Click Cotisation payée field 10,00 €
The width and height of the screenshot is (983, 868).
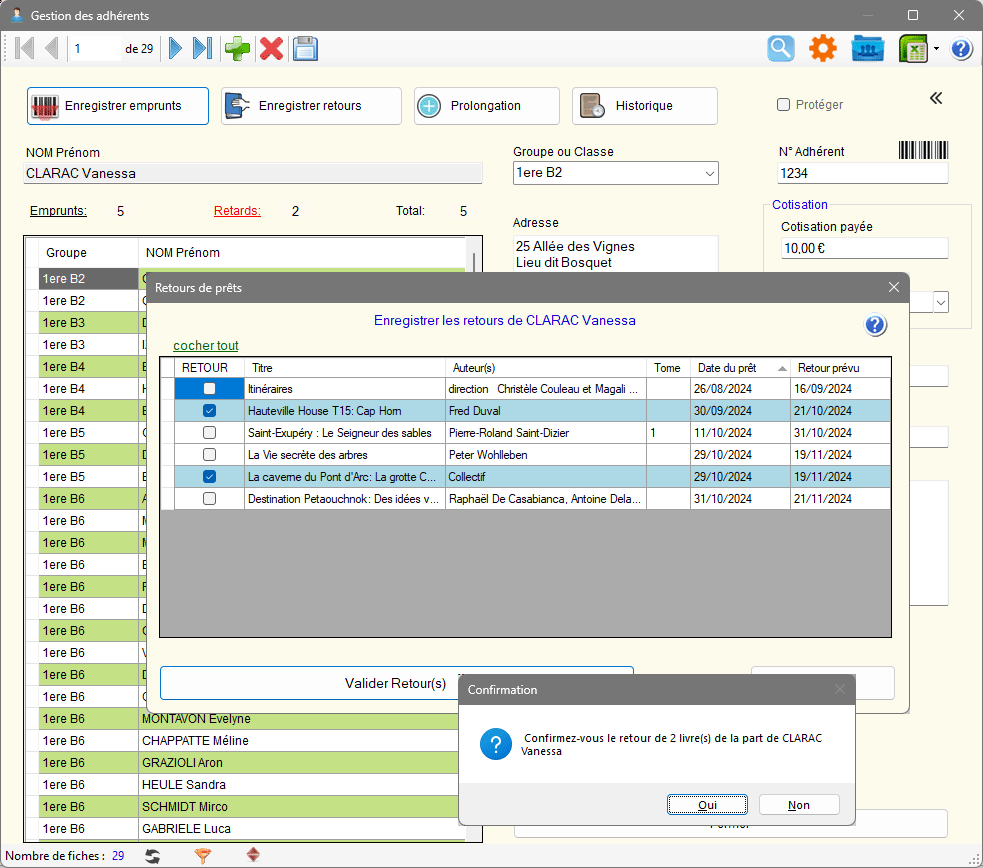pyautogui.click(x=865, y=248)
